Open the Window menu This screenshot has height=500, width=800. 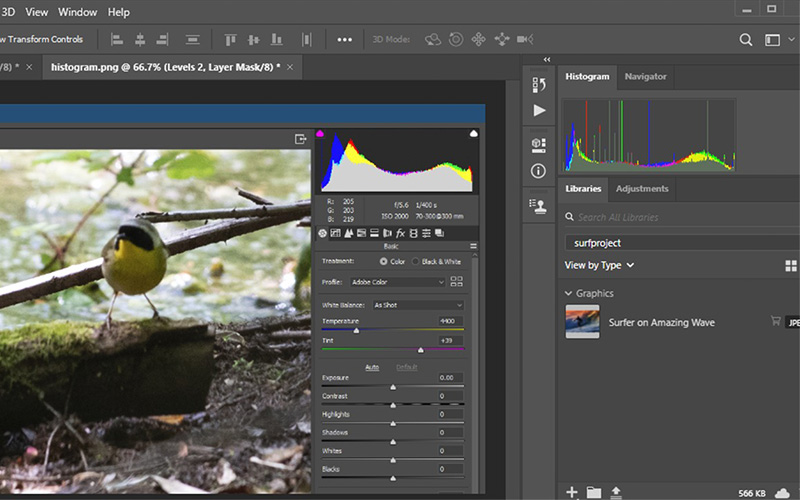pos(78,12)
